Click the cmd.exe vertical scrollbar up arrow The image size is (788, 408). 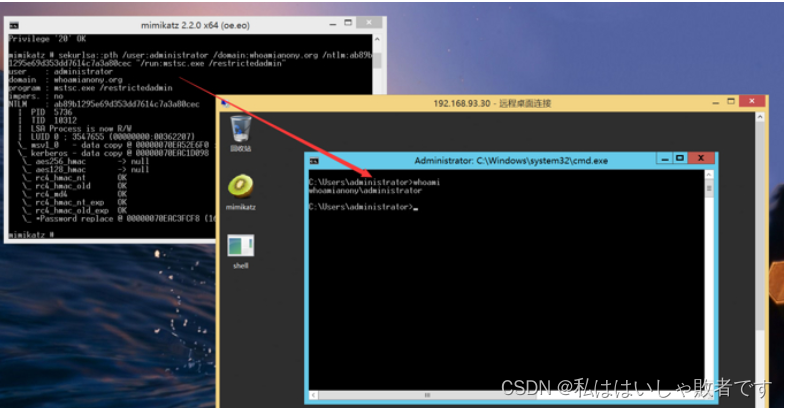709,174
